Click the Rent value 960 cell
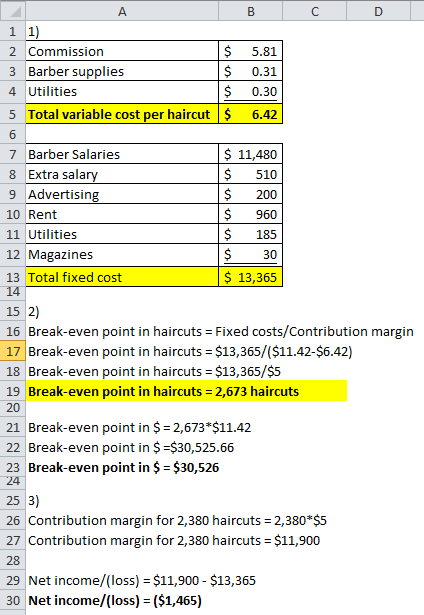 coord(250,214)
